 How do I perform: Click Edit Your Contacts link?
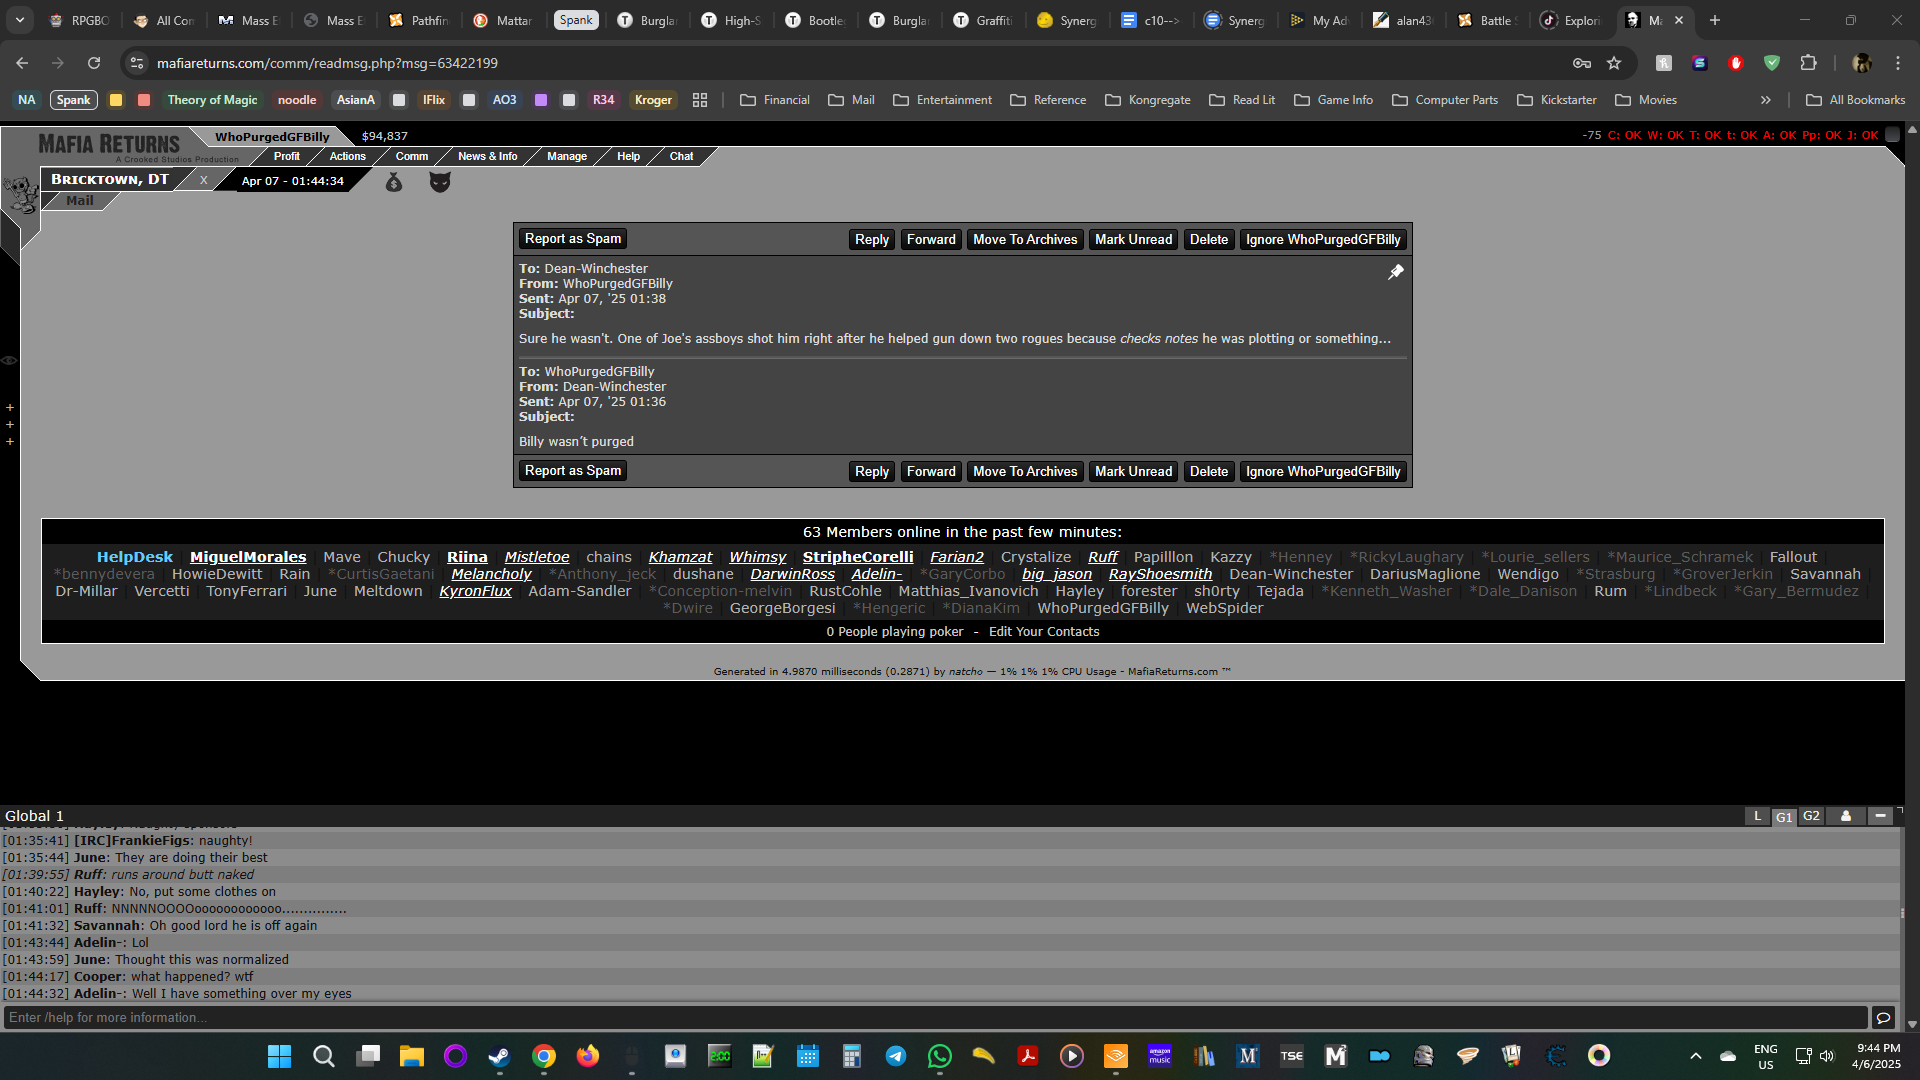tap(1044, 632)
